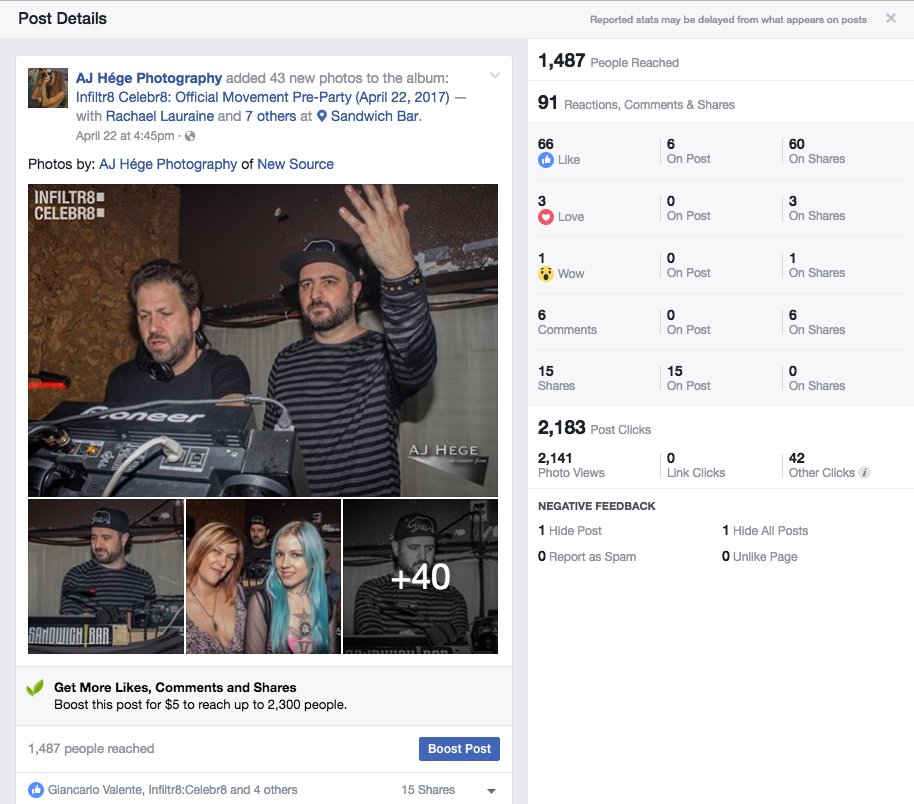Click the 91 Reactions, Comments & Shares stat
This screenshot has width=914, height=804.
(x=636, y=103)
